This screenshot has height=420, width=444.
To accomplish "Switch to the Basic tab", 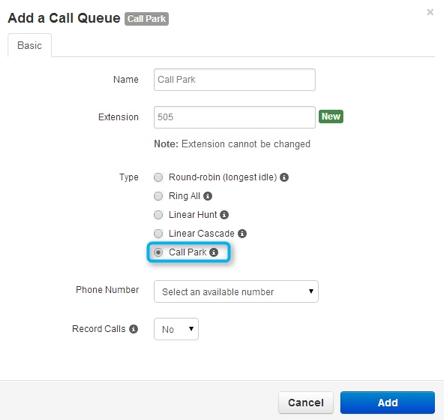I will point(30,45).
